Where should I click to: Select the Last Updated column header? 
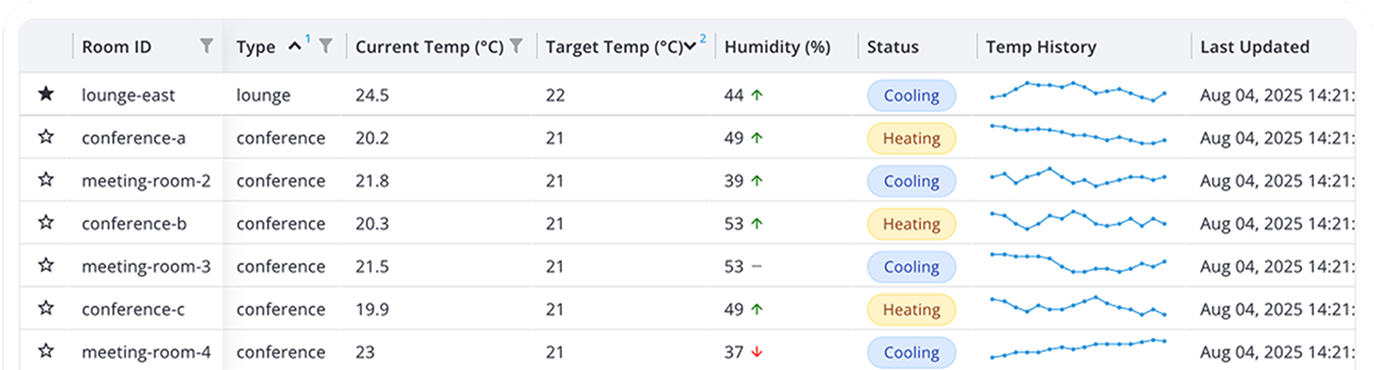pos(1255,47)
